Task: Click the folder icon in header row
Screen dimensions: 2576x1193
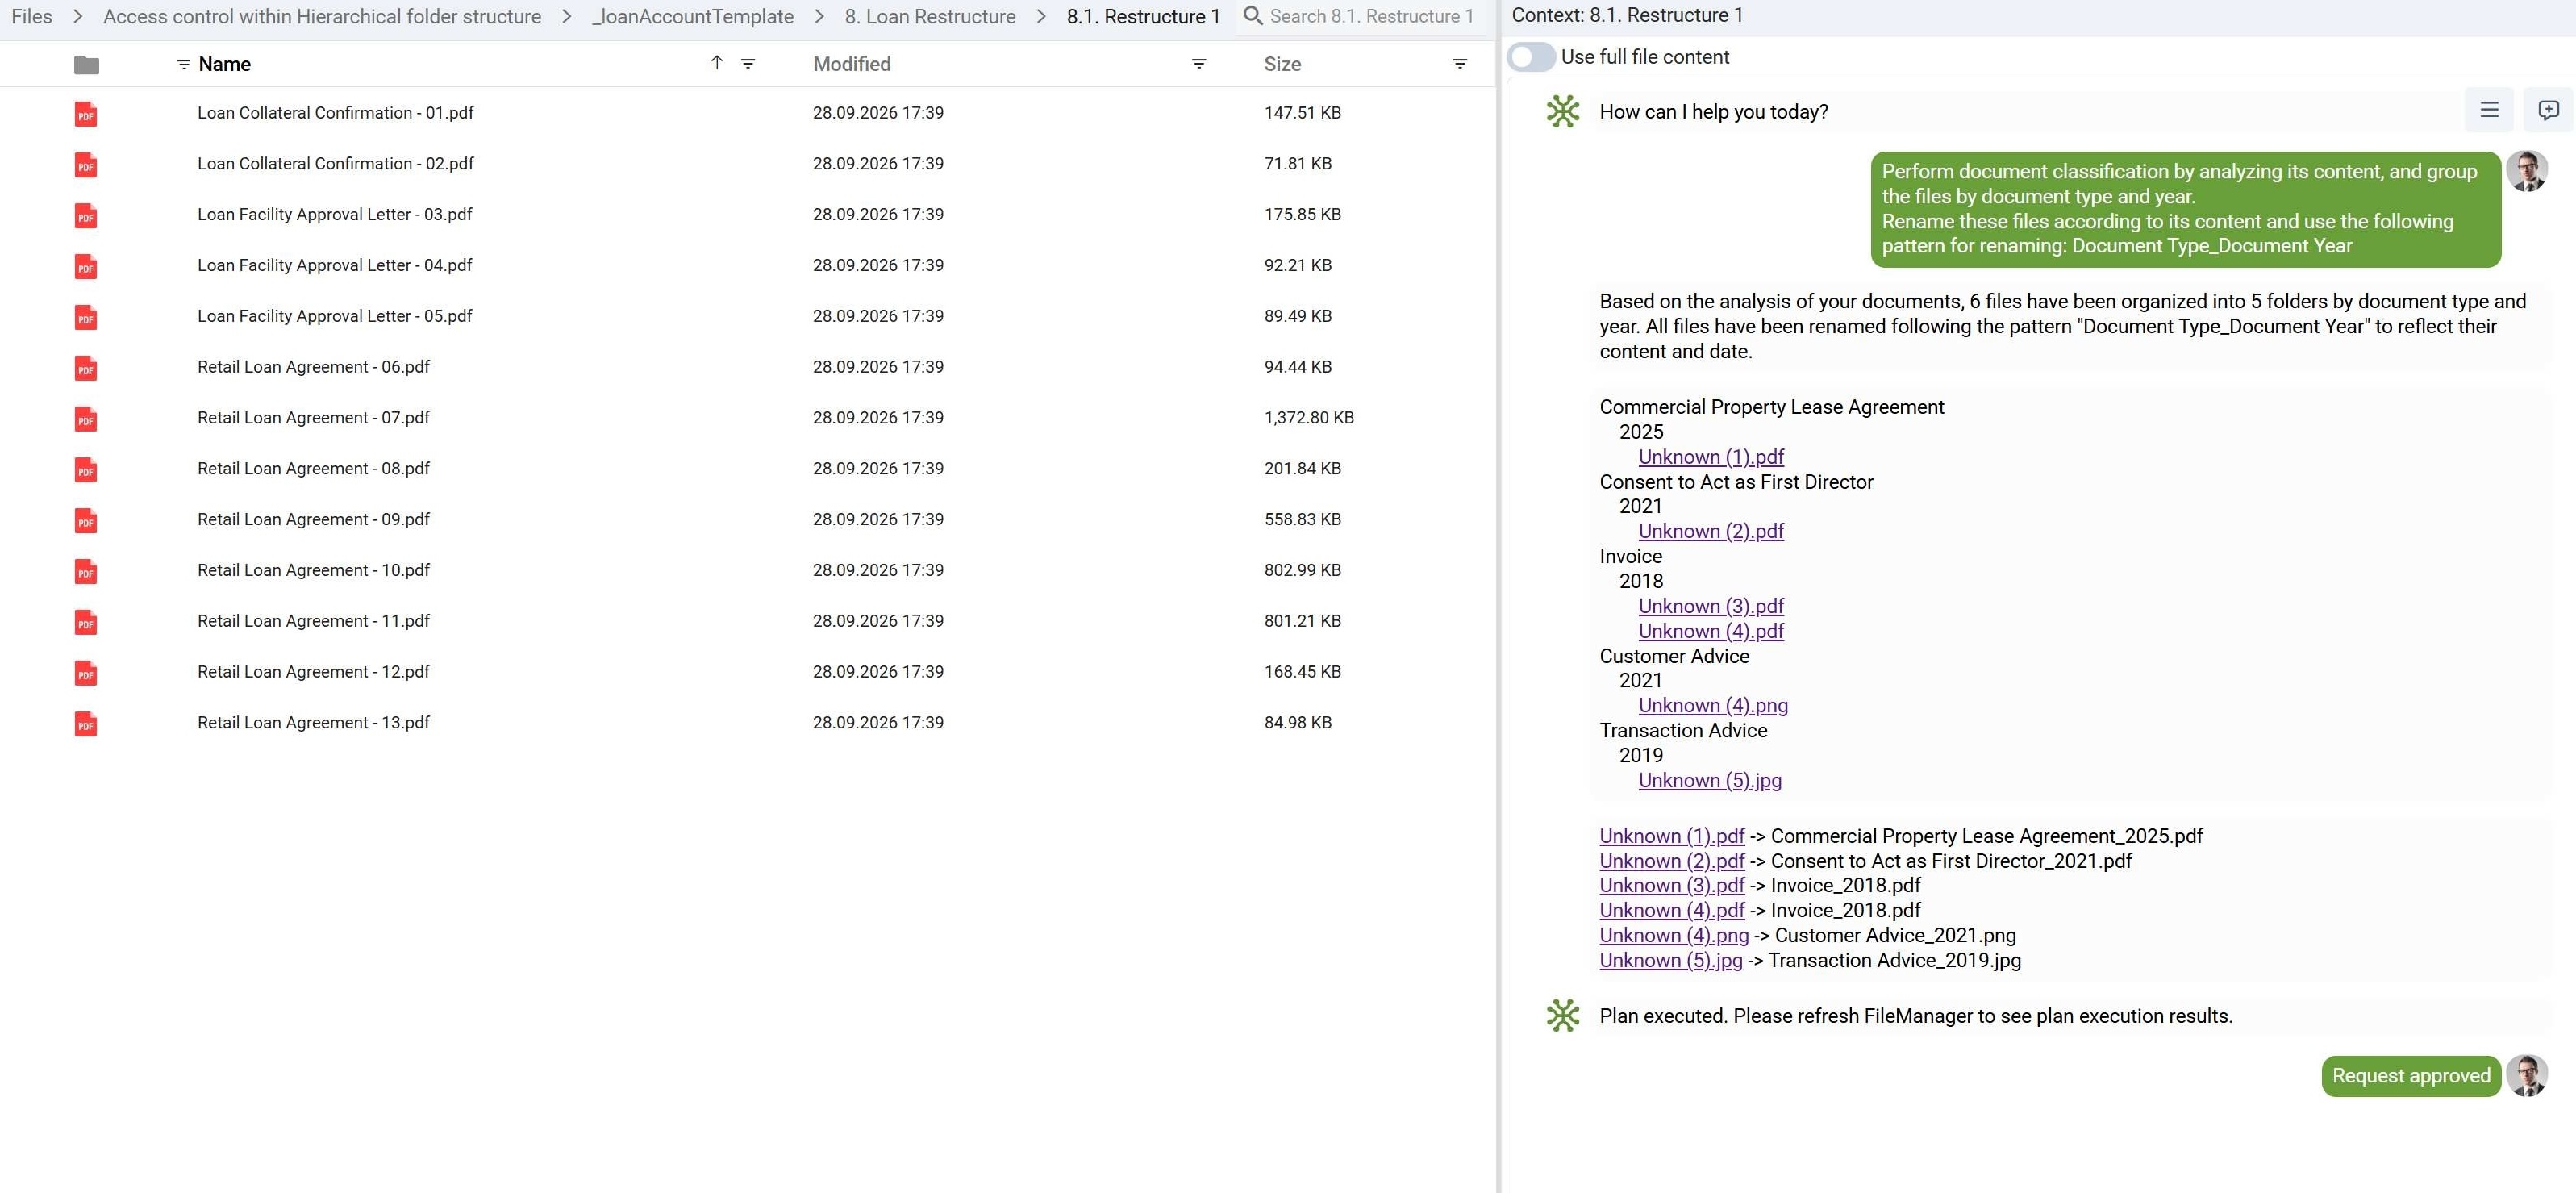Action: point(87,65)
